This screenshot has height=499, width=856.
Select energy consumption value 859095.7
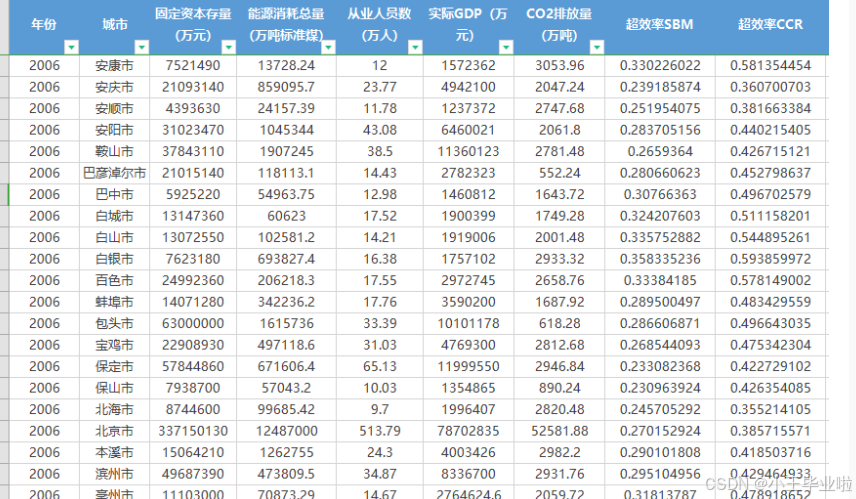point(287,87)
